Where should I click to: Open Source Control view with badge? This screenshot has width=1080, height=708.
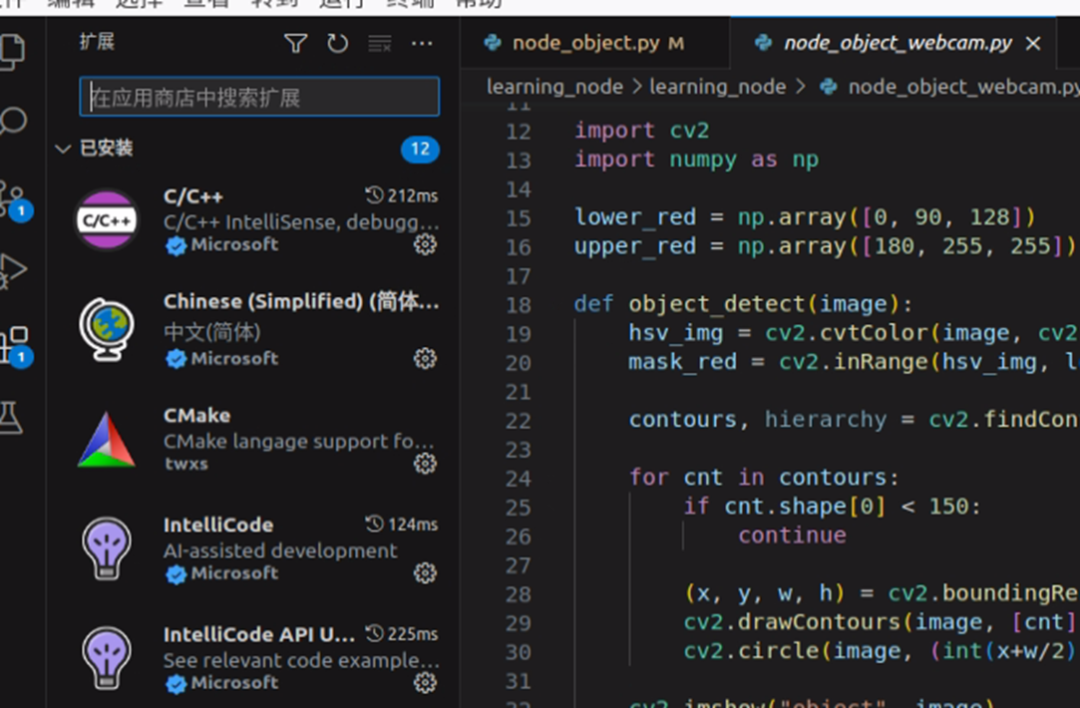tap(14, 200)
